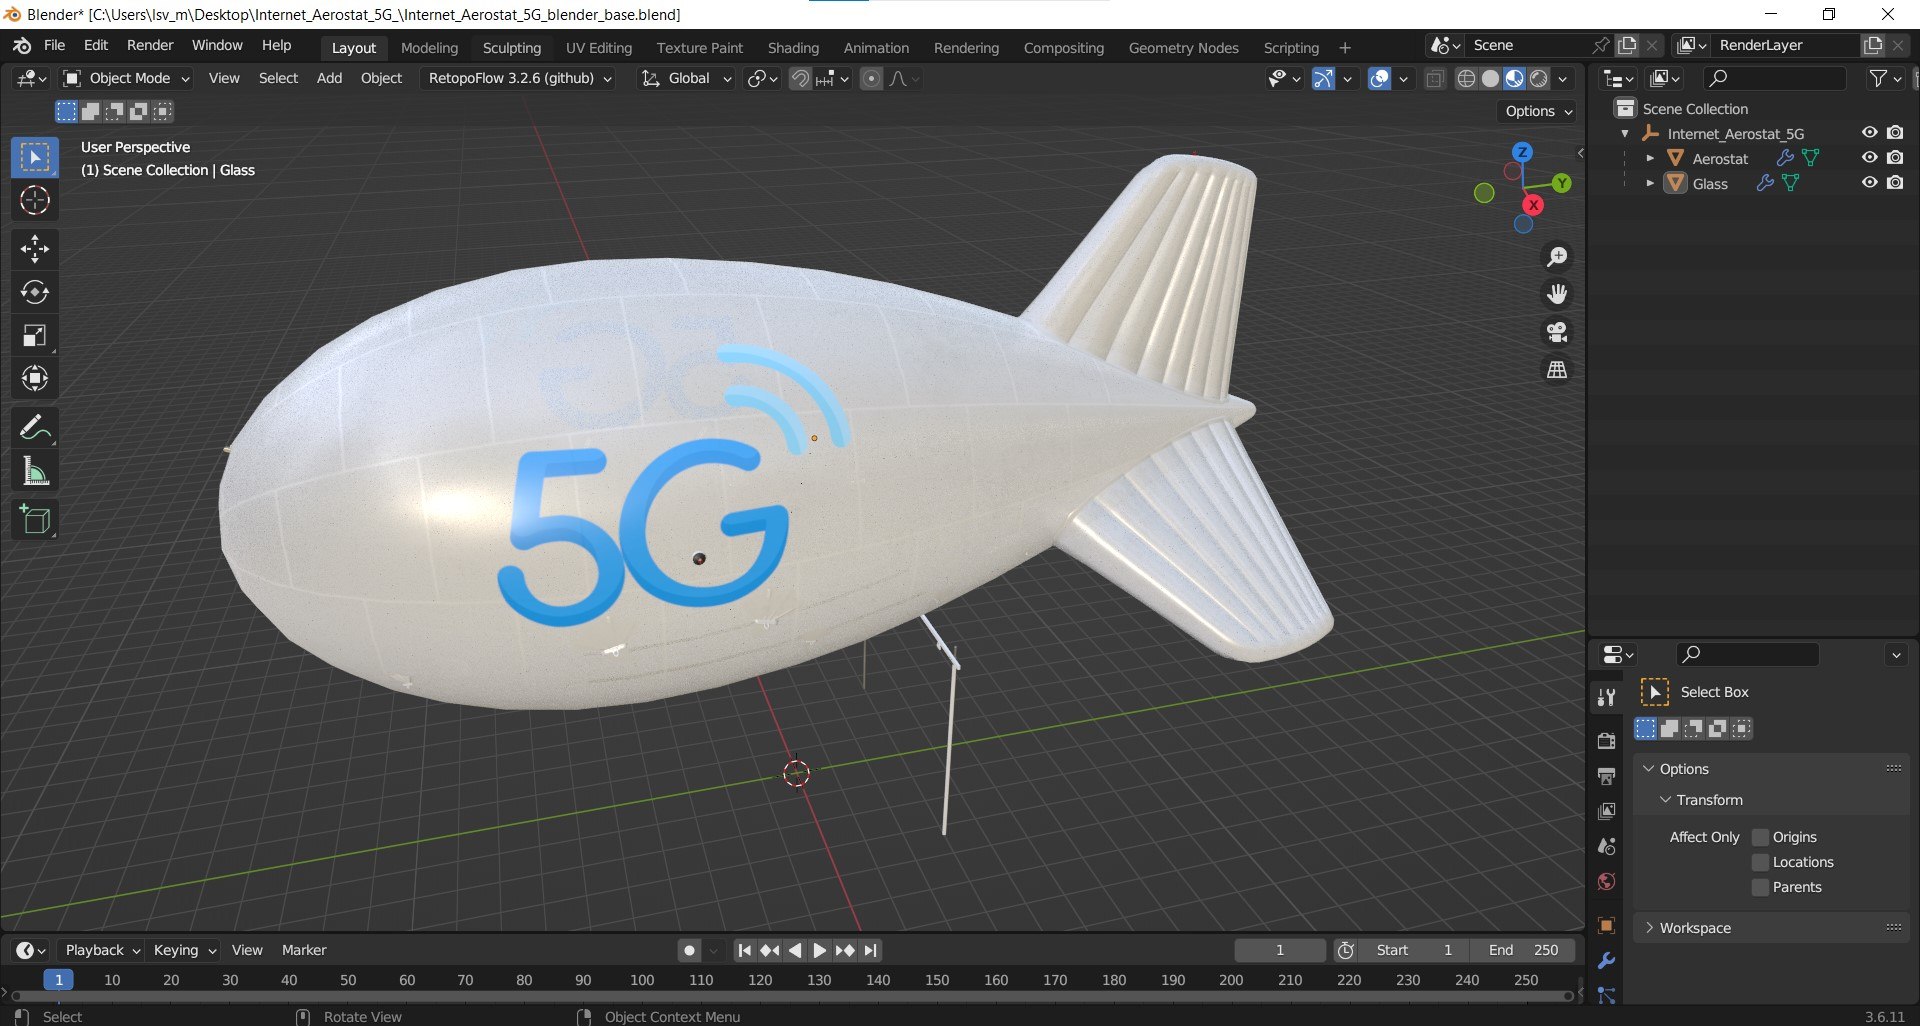1920x1026 pixels.
Task: Expand the Aerostat object in outliner
Action: click(1650, 158)
